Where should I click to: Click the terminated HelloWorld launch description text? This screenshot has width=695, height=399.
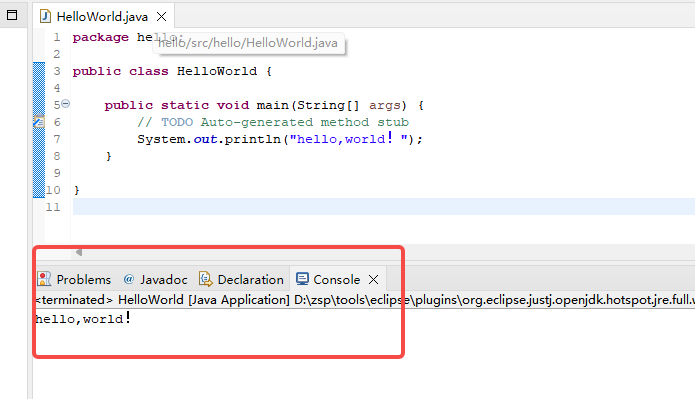tap(365, 300)
